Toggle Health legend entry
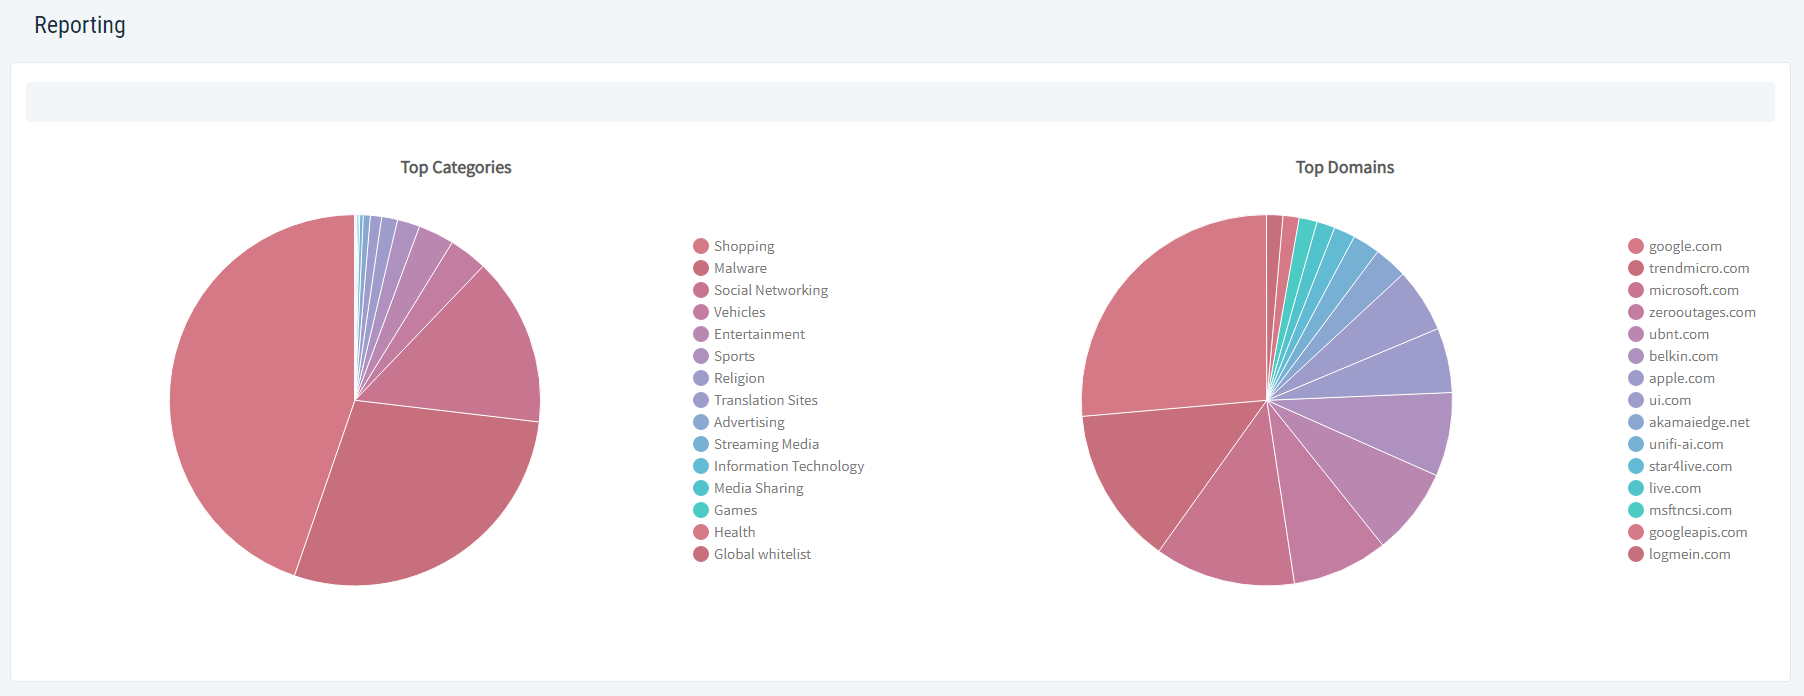1804x696 pixels. (x=724, y=532)
